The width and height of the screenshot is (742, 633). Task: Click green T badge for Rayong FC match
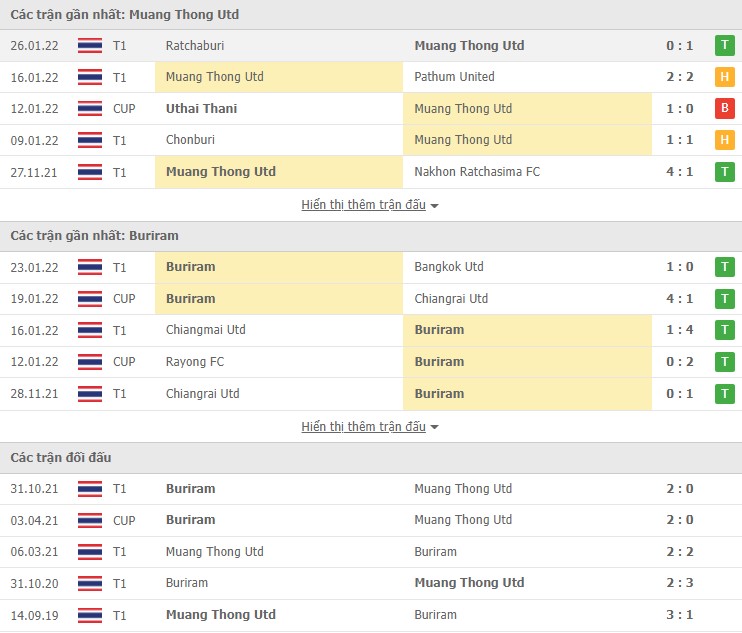point(724,362)
